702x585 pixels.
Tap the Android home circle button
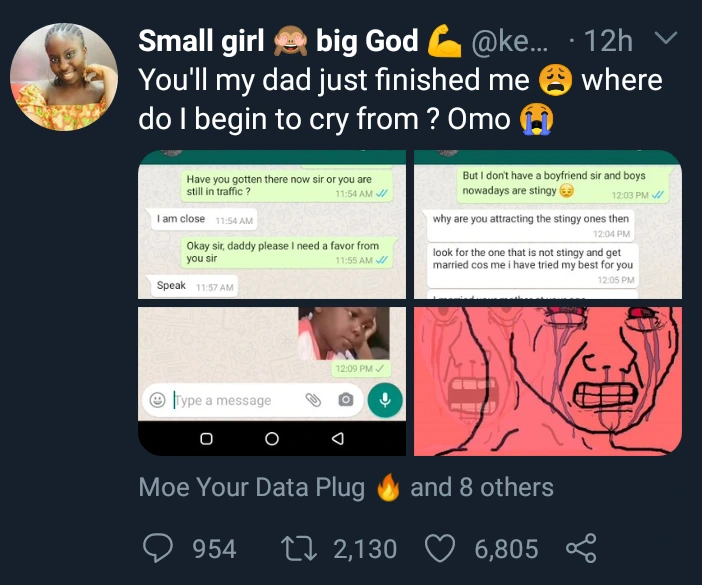pos(271,438)
